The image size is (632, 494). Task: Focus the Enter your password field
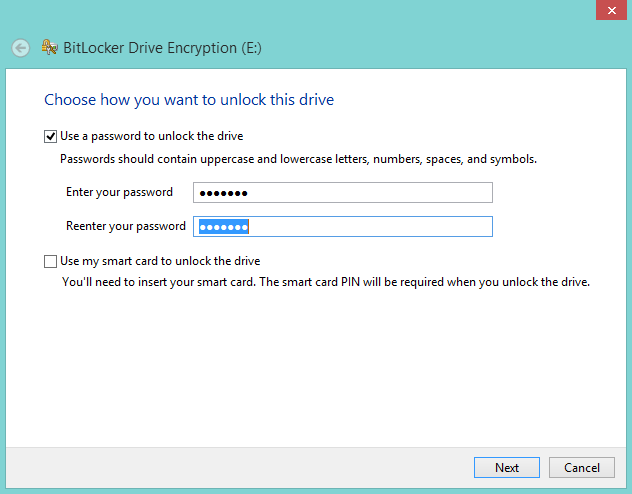click(343, 193)
